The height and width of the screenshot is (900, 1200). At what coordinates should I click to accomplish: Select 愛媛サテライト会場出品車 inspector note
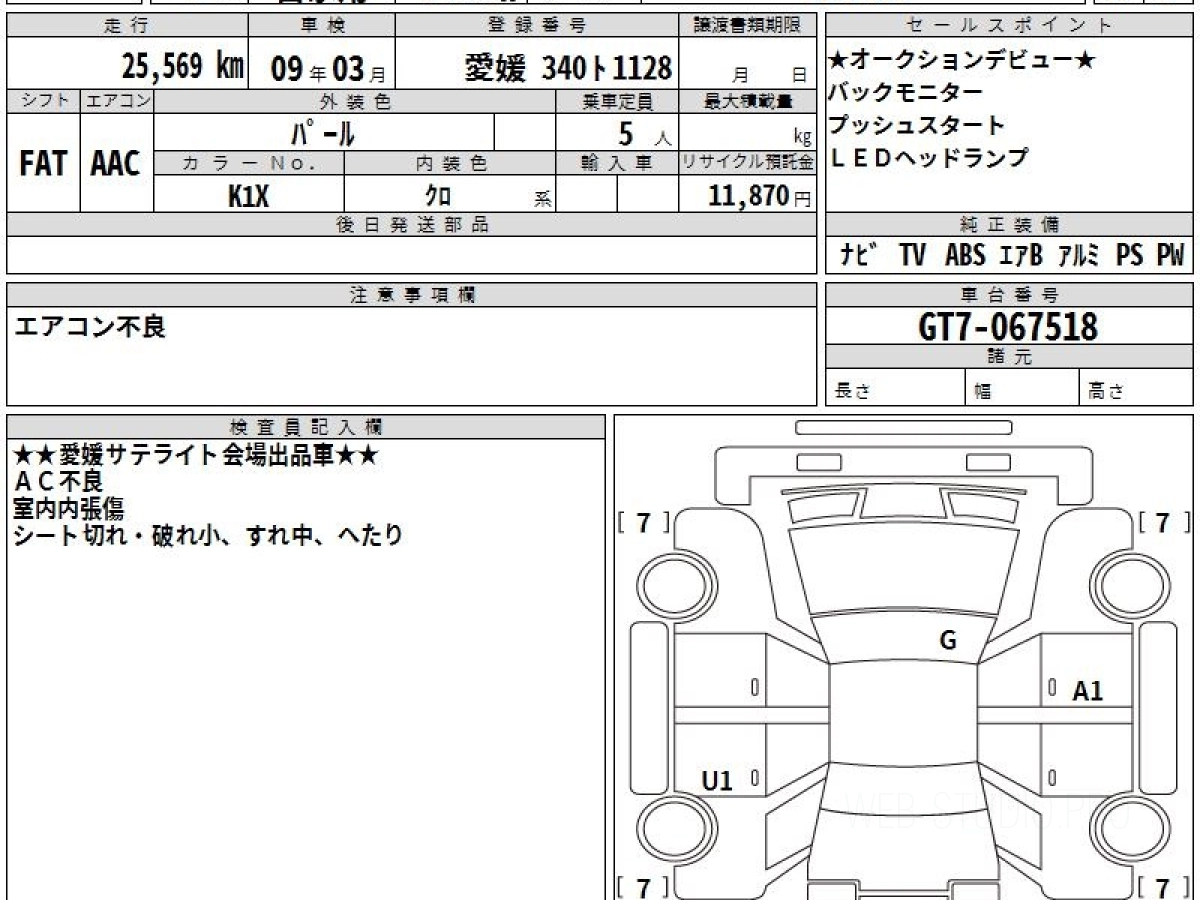[195, 455]
